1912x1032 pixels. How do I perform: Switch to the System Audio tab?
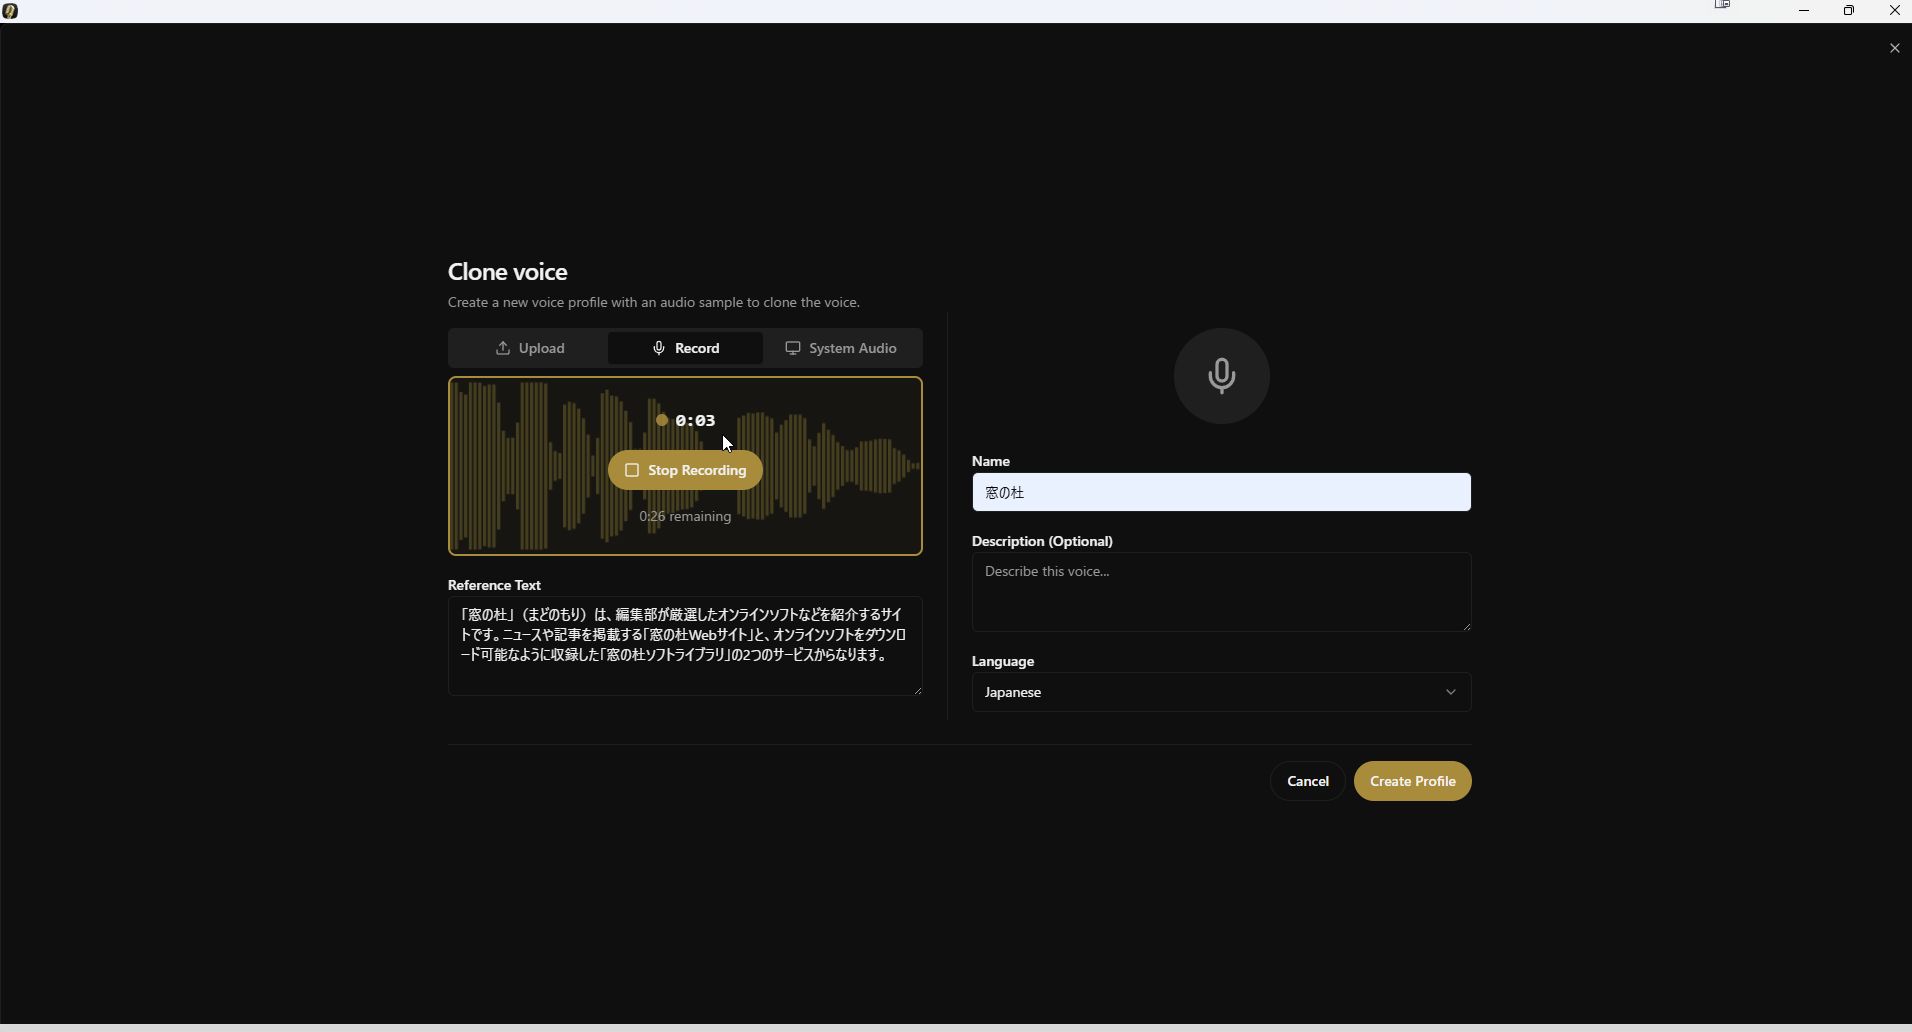(843, 347)
